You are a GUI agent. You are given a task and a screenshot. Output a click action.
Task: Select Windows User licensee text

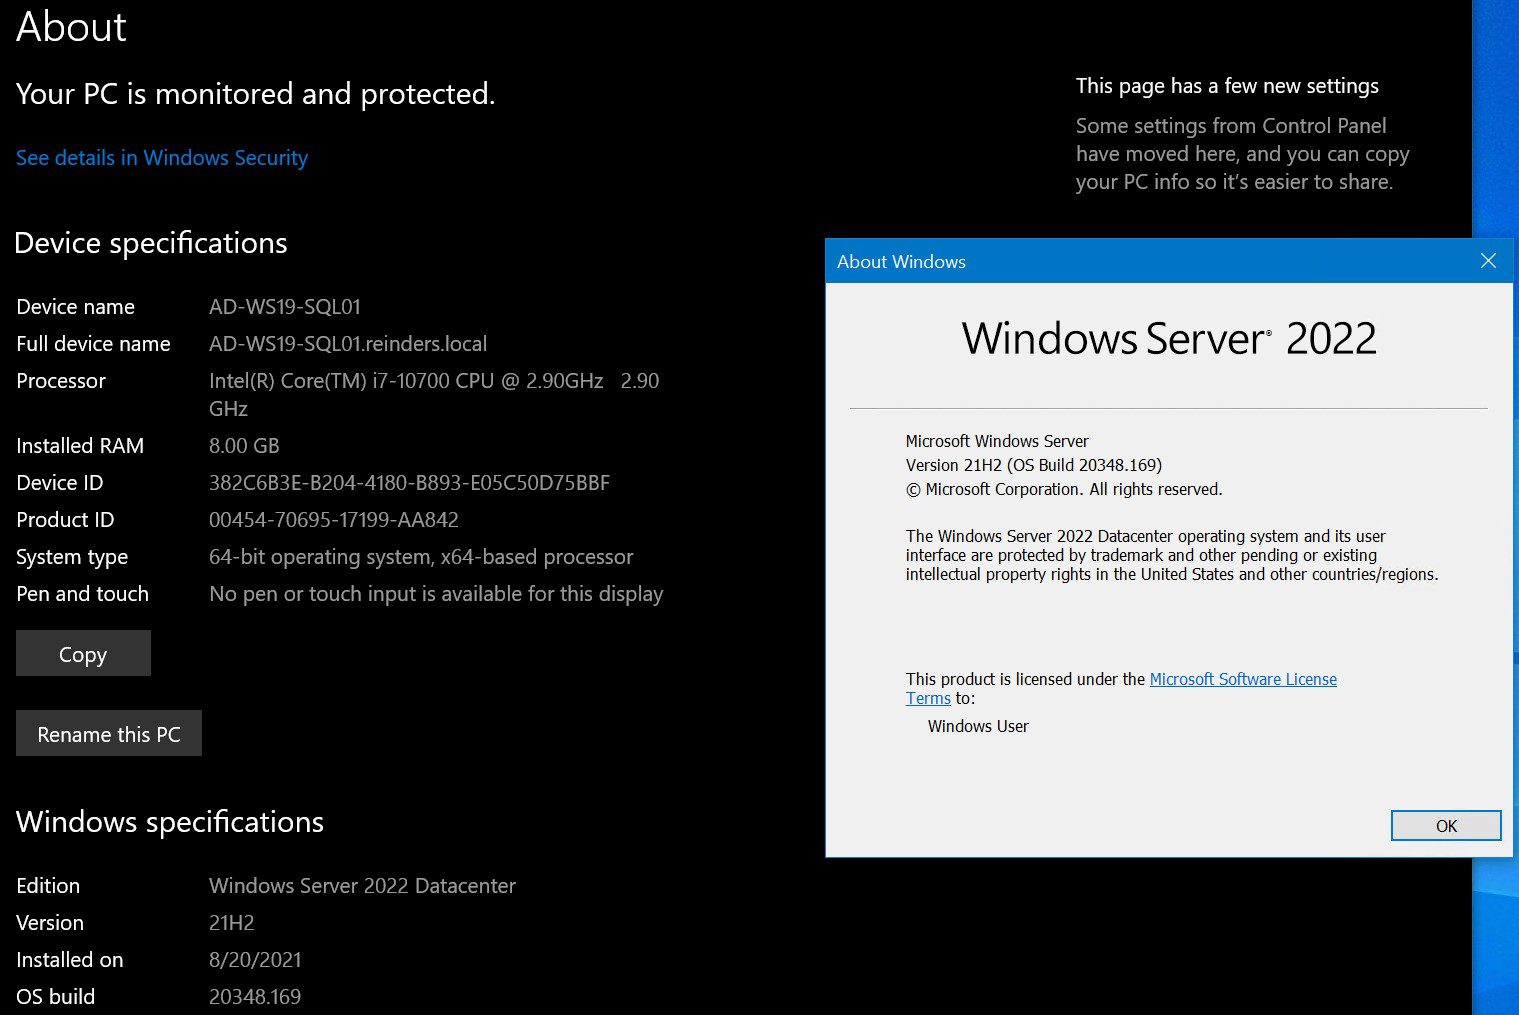click(978, 726)
